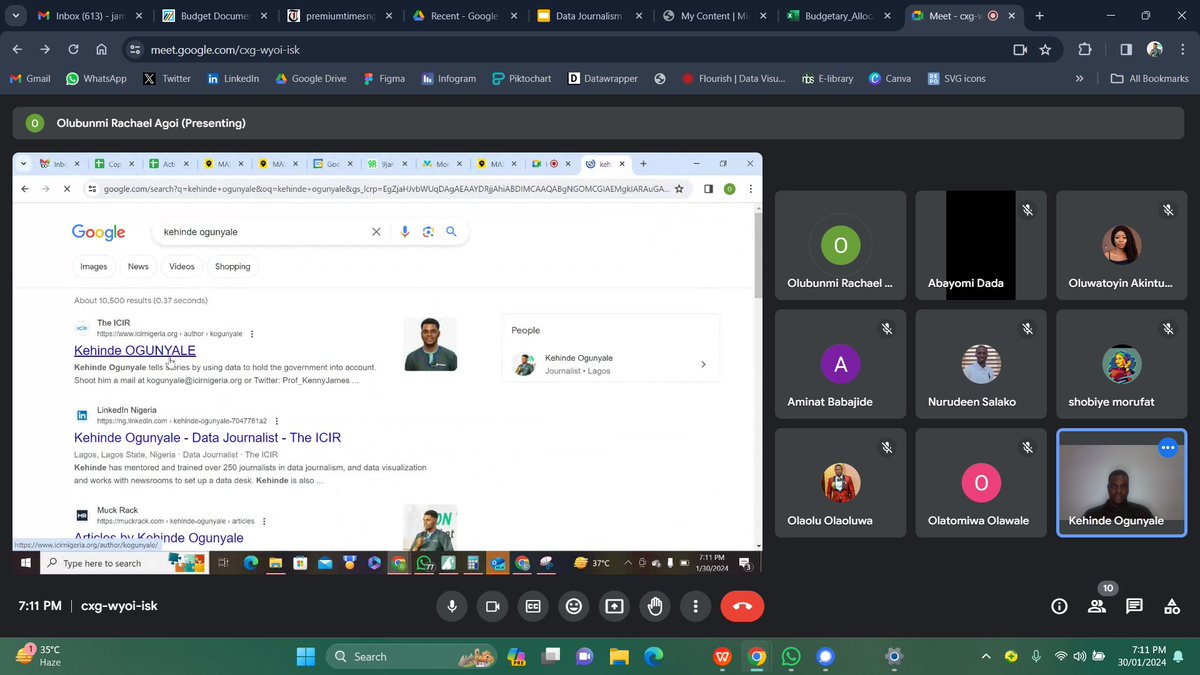Image resolution: width=1200 pixels, height=675 pixels.
Task: Turn off camera in Meet controls
Action: (x=492, y=606)
